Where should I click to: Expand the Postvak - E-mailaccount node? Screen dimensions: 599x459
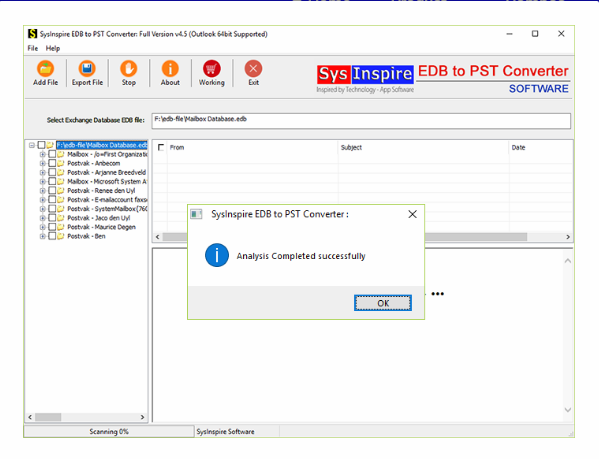coord(42,200)
